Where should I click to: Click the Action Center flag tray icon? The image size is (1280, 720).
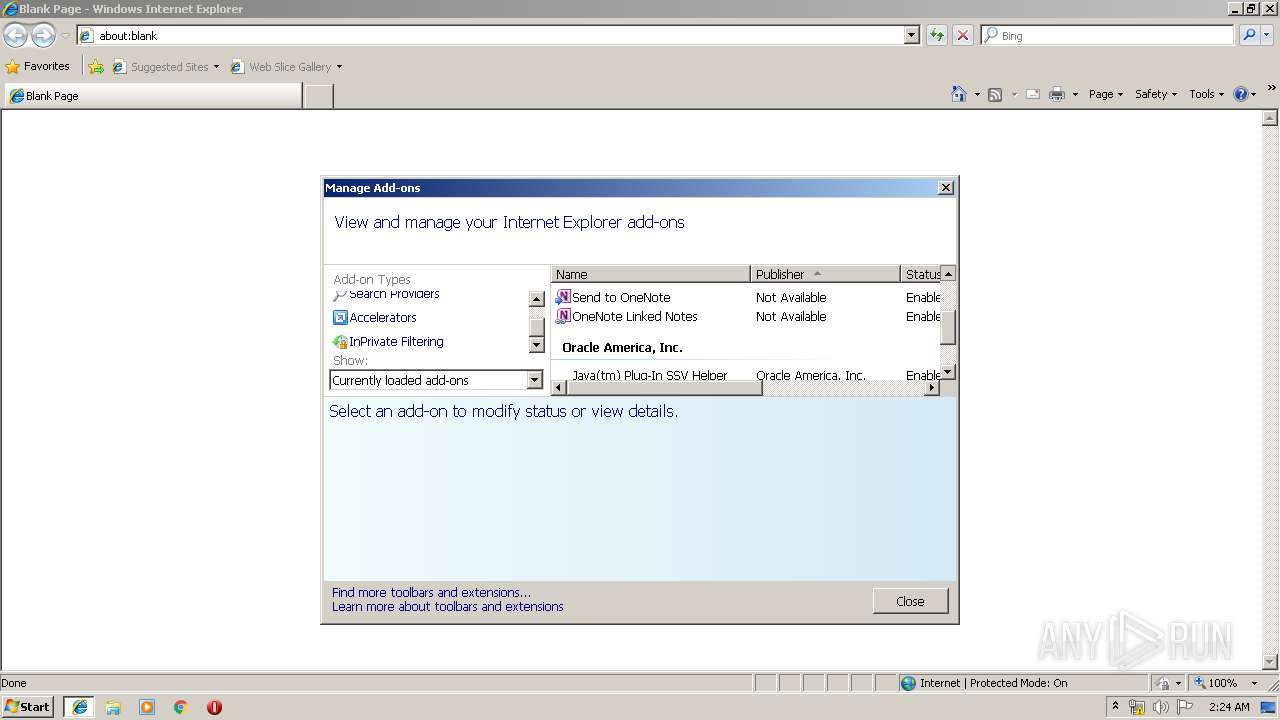coord(1185,707)
